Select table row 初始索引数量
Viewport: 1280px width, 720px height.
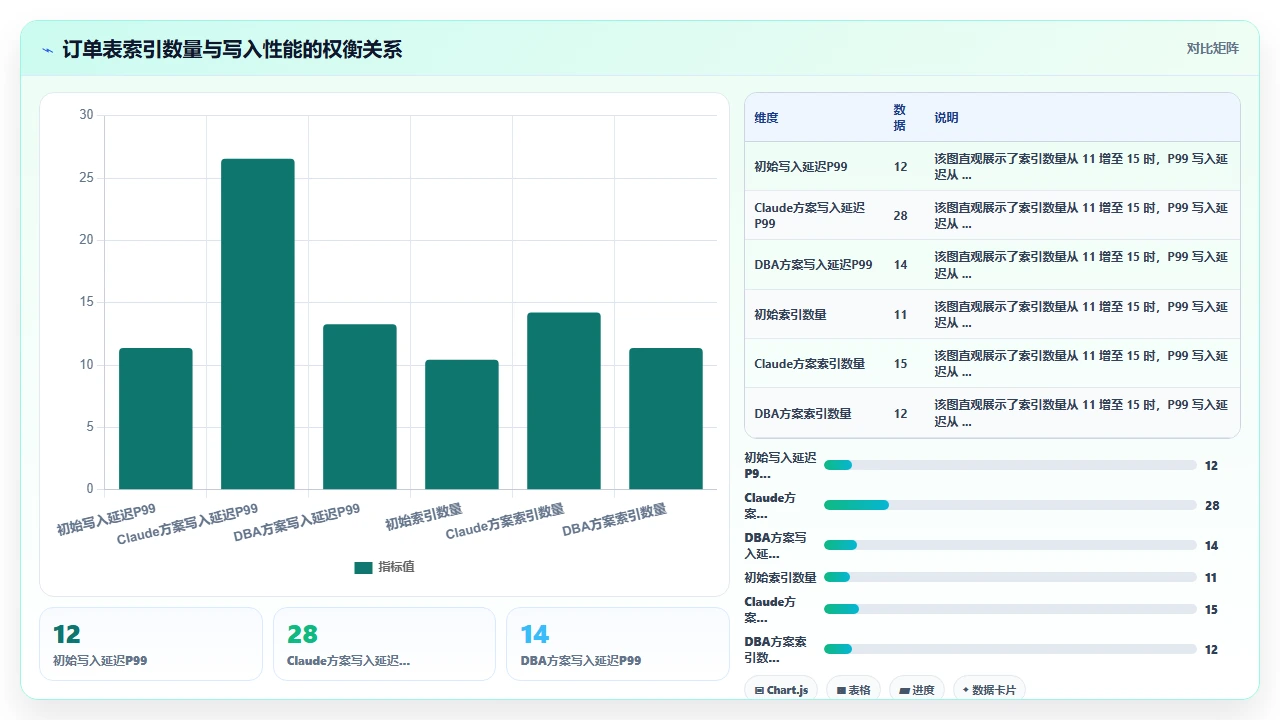coord(992,314)
